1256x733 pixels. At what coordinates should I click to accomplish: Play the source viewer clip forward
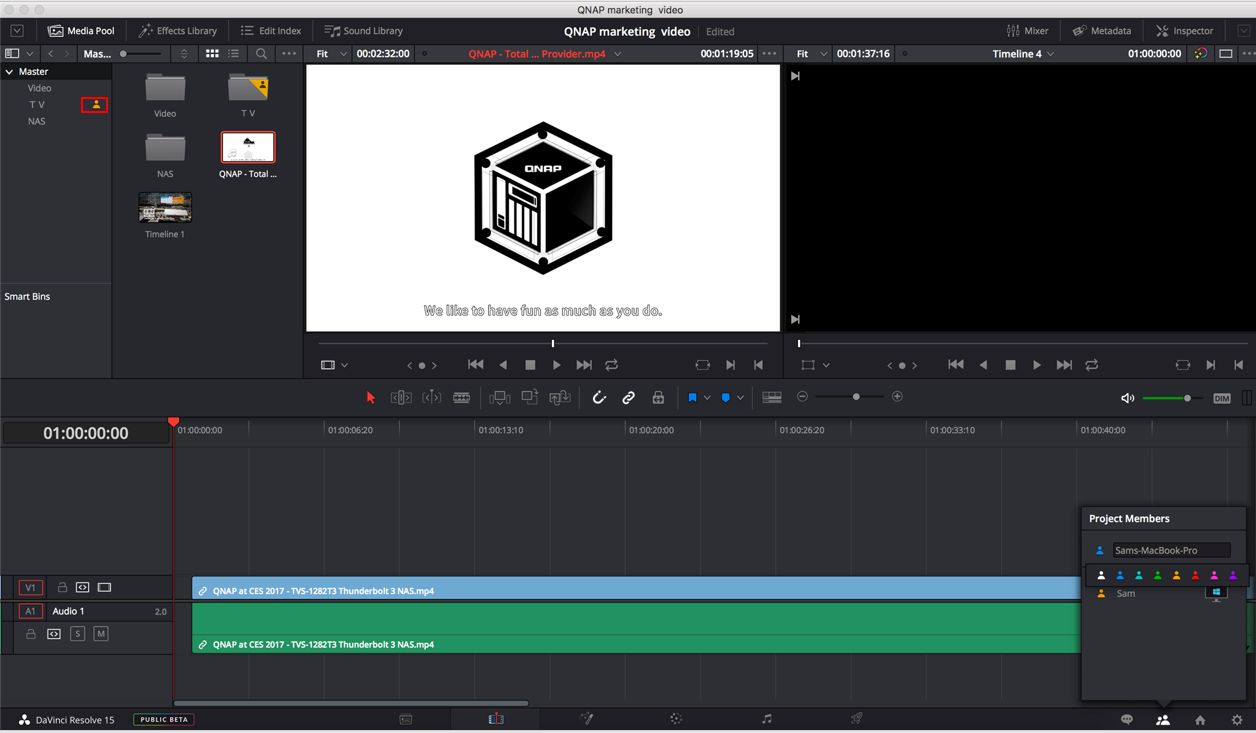[x=557, y=365]
